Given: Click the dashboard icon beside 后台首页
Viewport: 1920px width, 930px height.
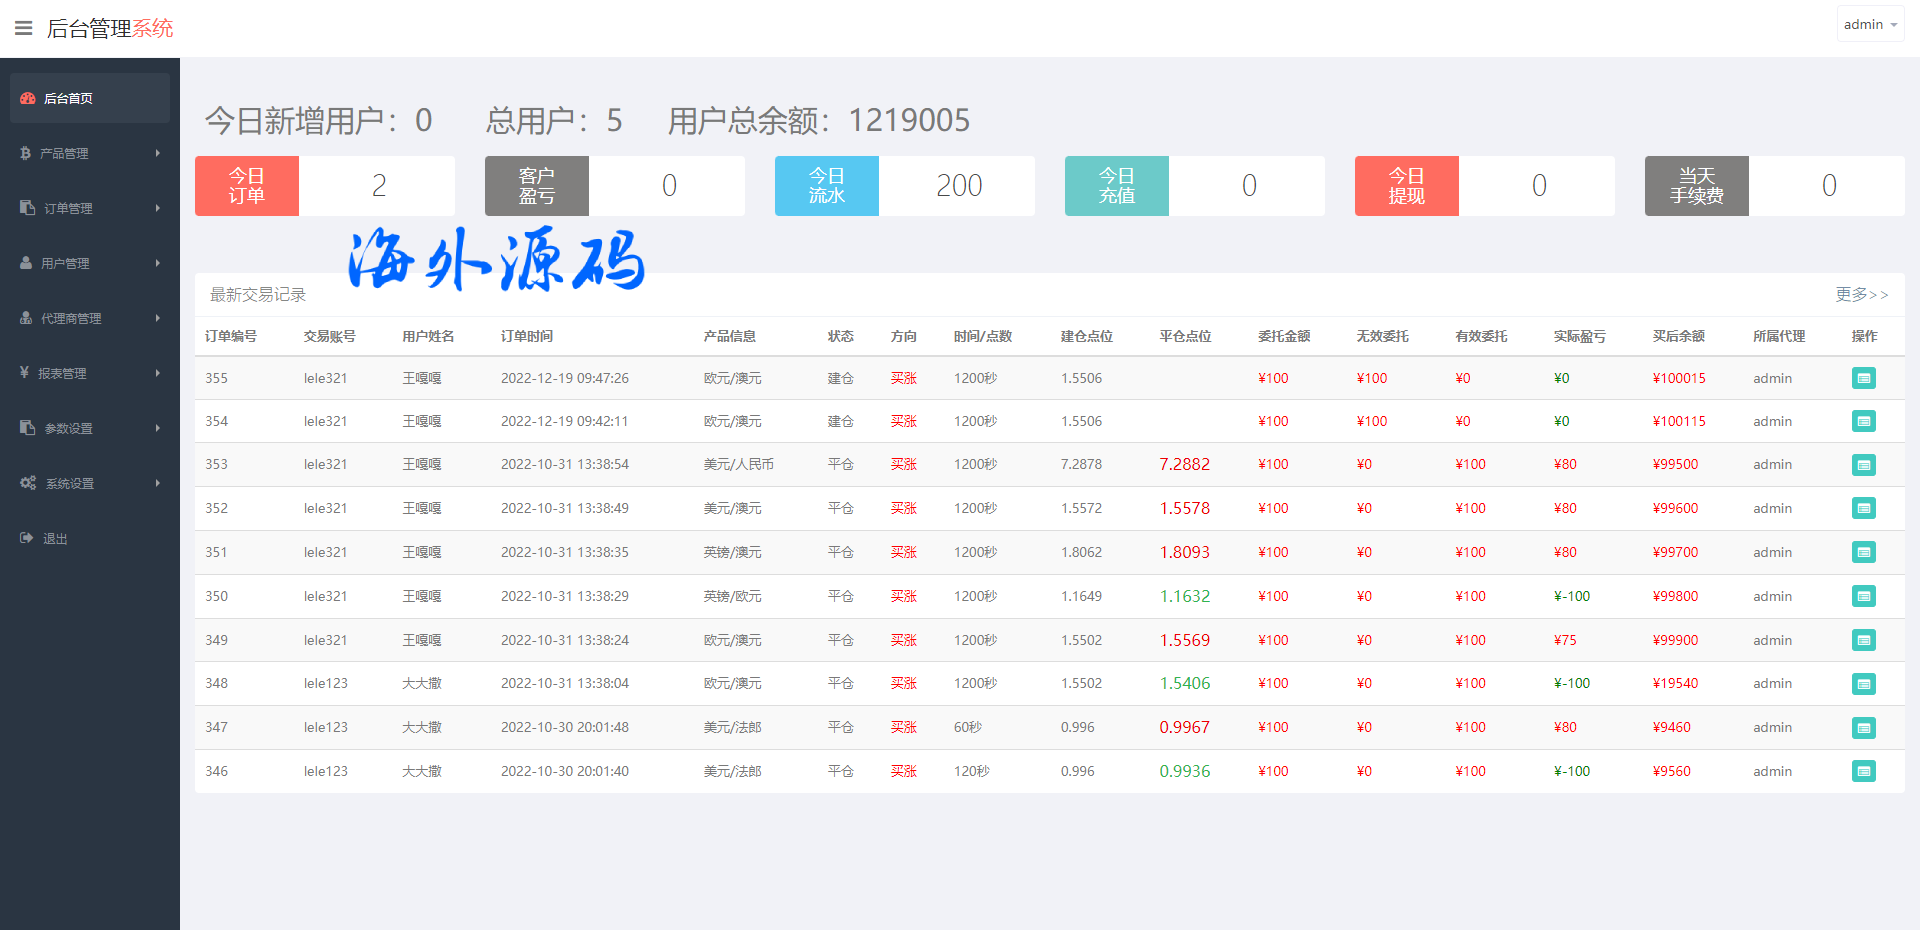Looking at the screenshot, I should (x=28, y=98).
